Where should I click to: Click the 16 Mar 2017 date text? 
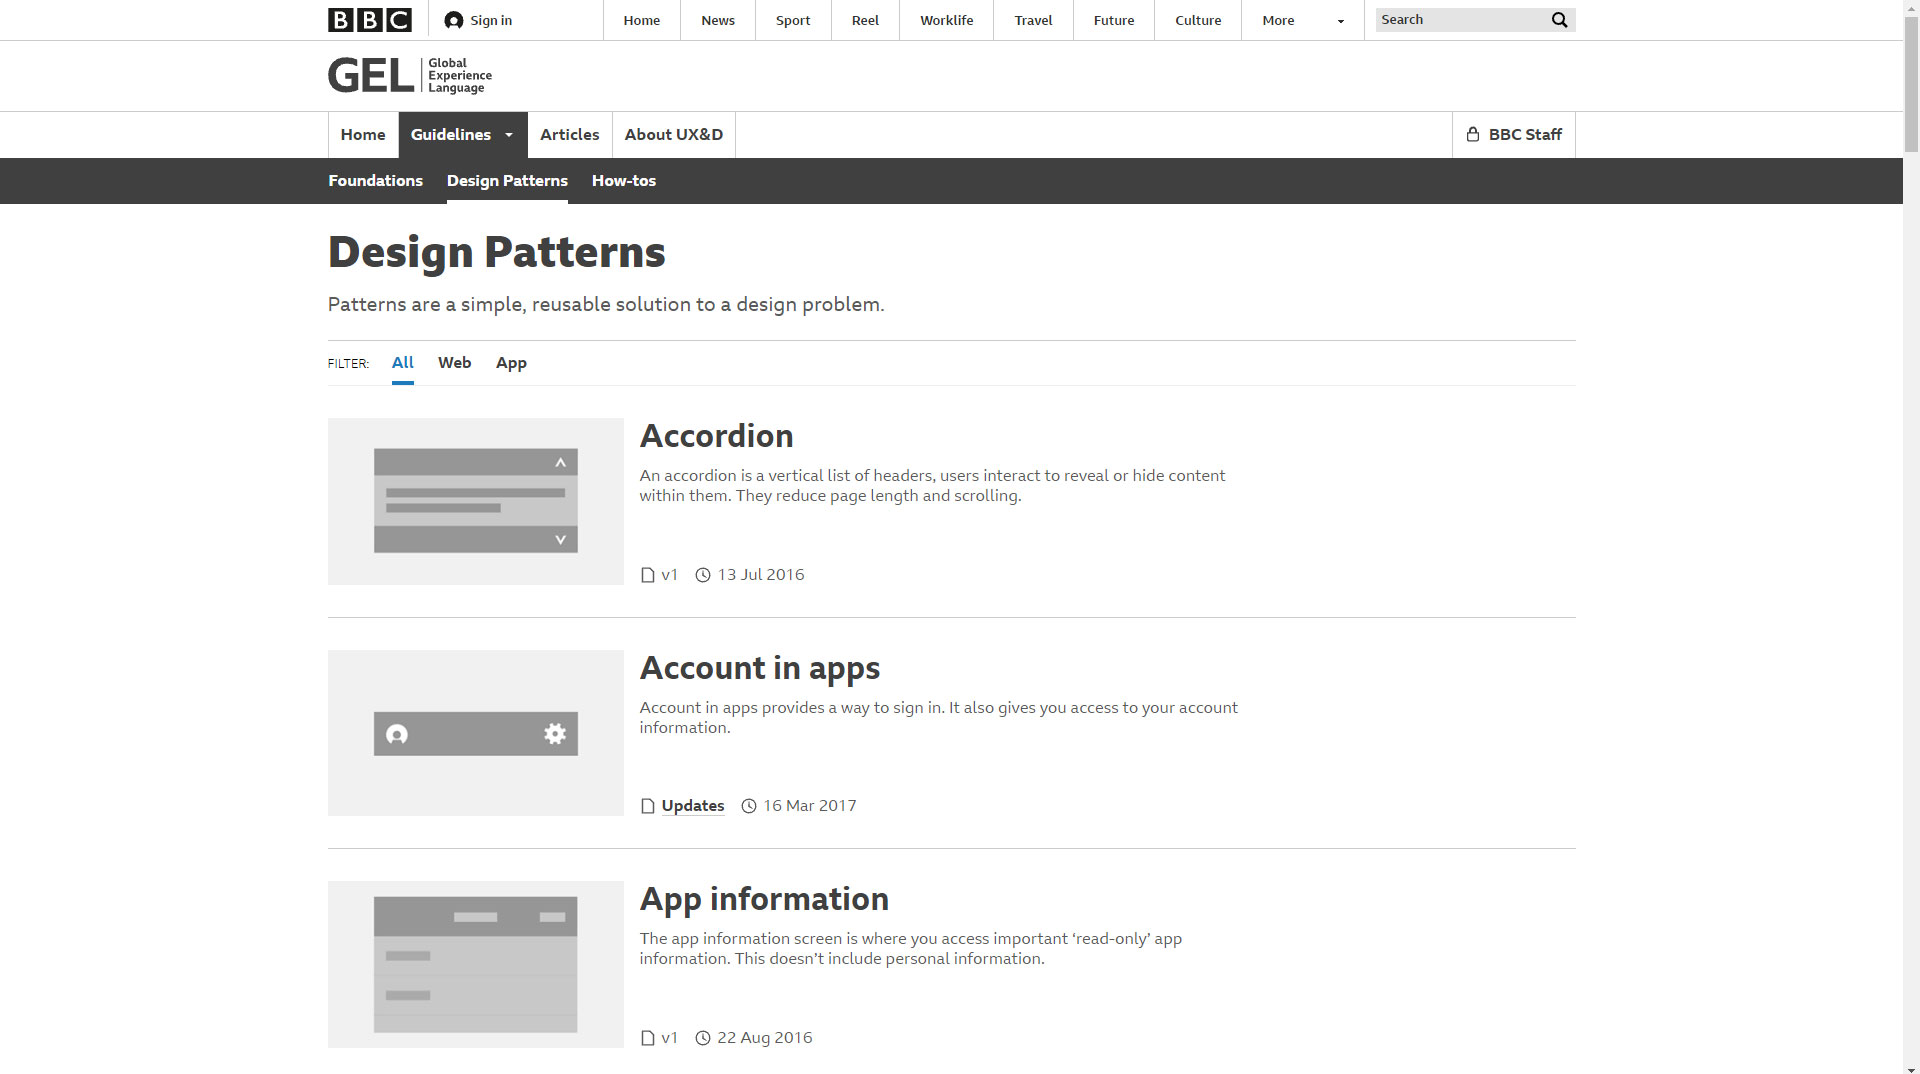(810, 806)
